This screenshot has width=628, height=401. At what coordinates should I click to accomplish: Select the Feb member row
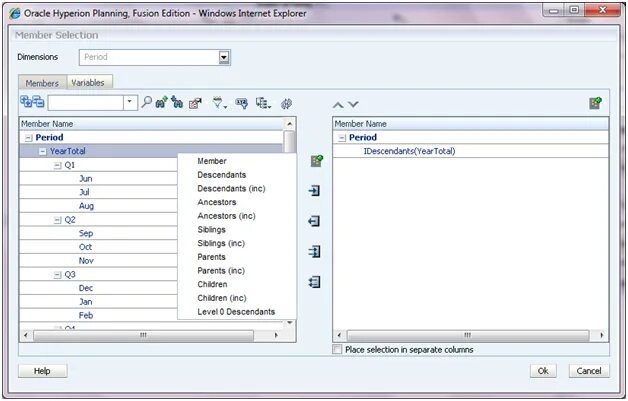(x=99, y=315)
